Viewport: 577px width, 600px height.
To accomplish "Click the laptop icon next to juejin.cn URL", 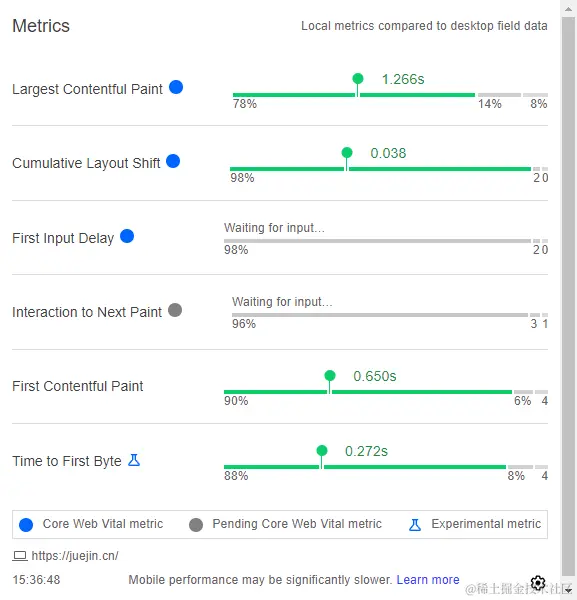I will (x=20, y=556).
